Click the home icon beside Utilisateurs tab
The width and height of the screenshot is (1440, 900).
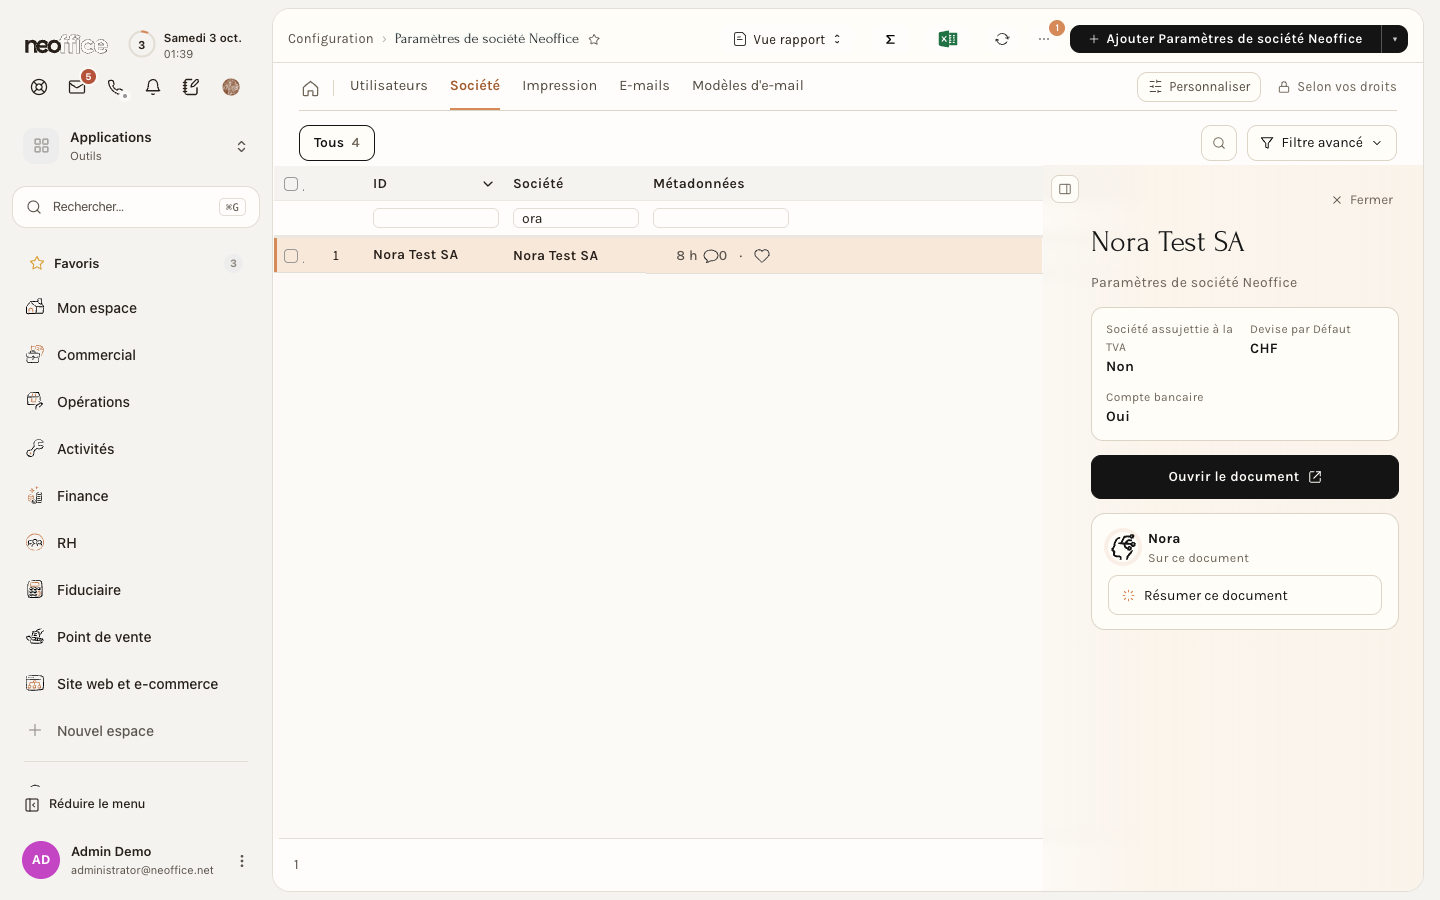pos(311,88)
